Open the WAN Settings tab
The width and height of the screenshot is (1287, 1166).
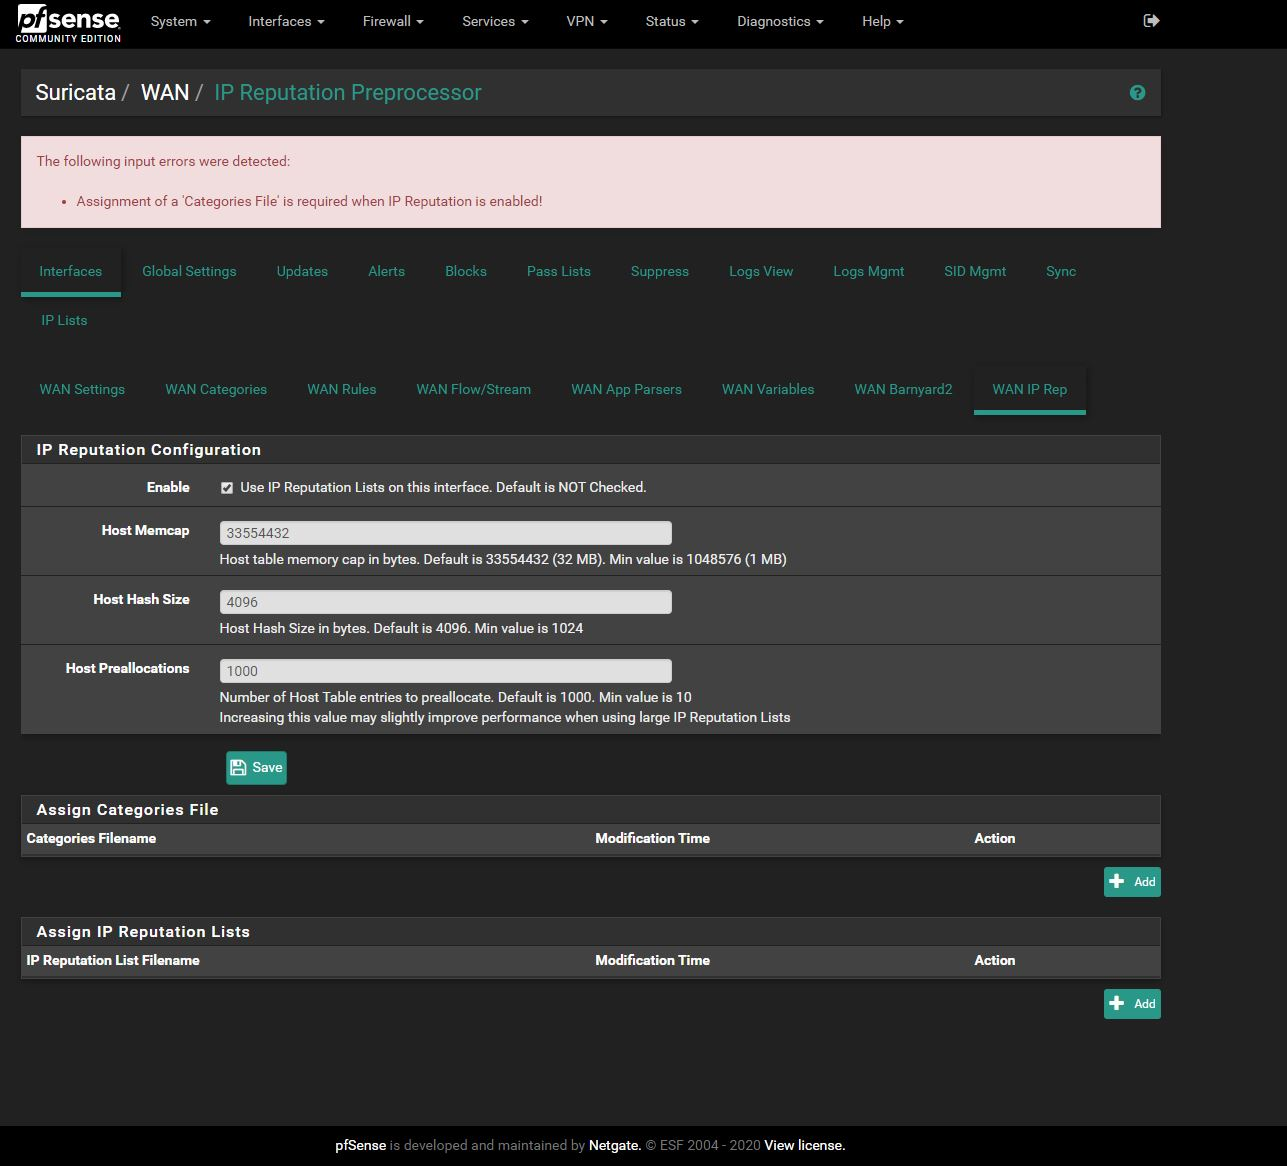click(x=82, y=389)
